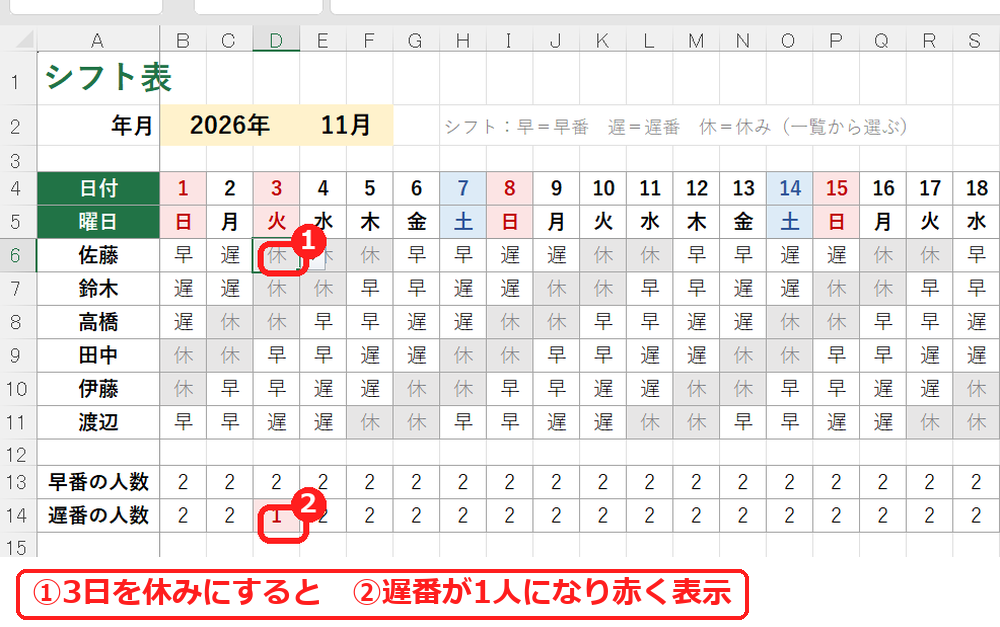Select row 14 header
Image resolution: width=1000 pixels, height=627 pixels.
click(x=18, y=515)
